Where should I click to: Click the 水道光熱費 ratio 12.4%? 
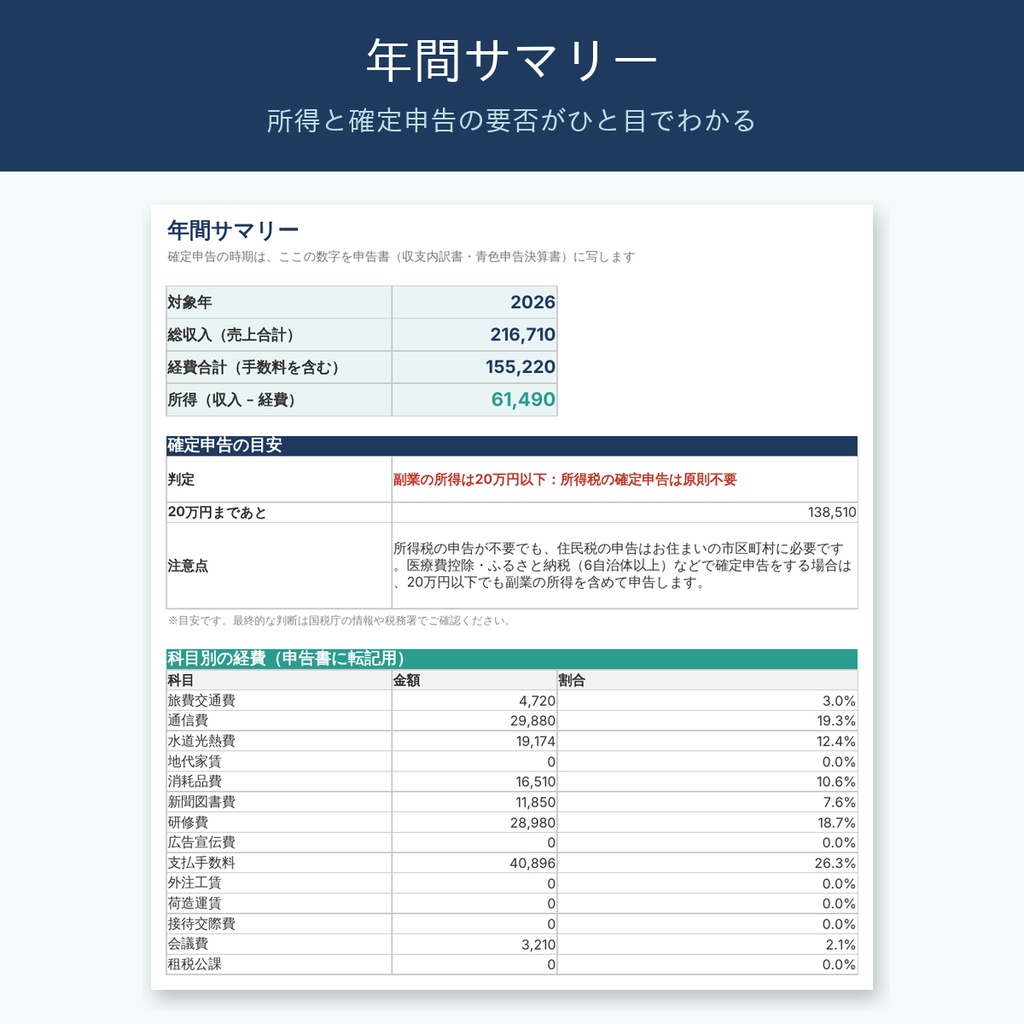coord(836,741)
